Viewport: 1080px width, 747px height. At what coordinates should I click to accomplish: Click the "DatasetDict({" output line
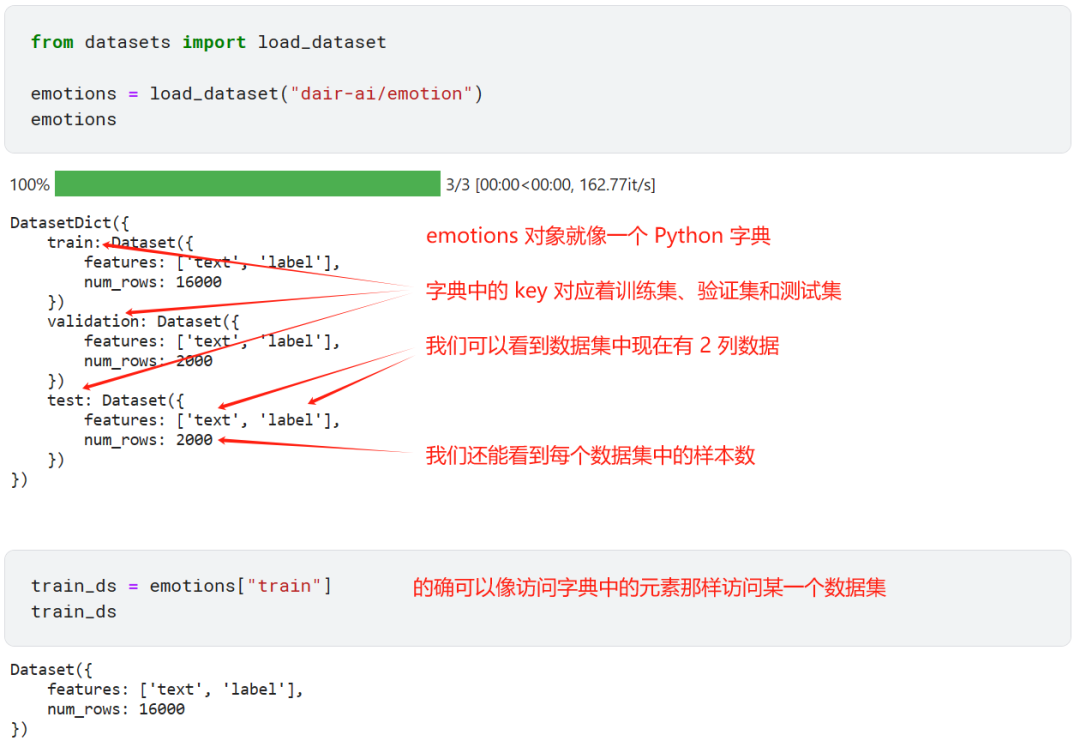70,222
